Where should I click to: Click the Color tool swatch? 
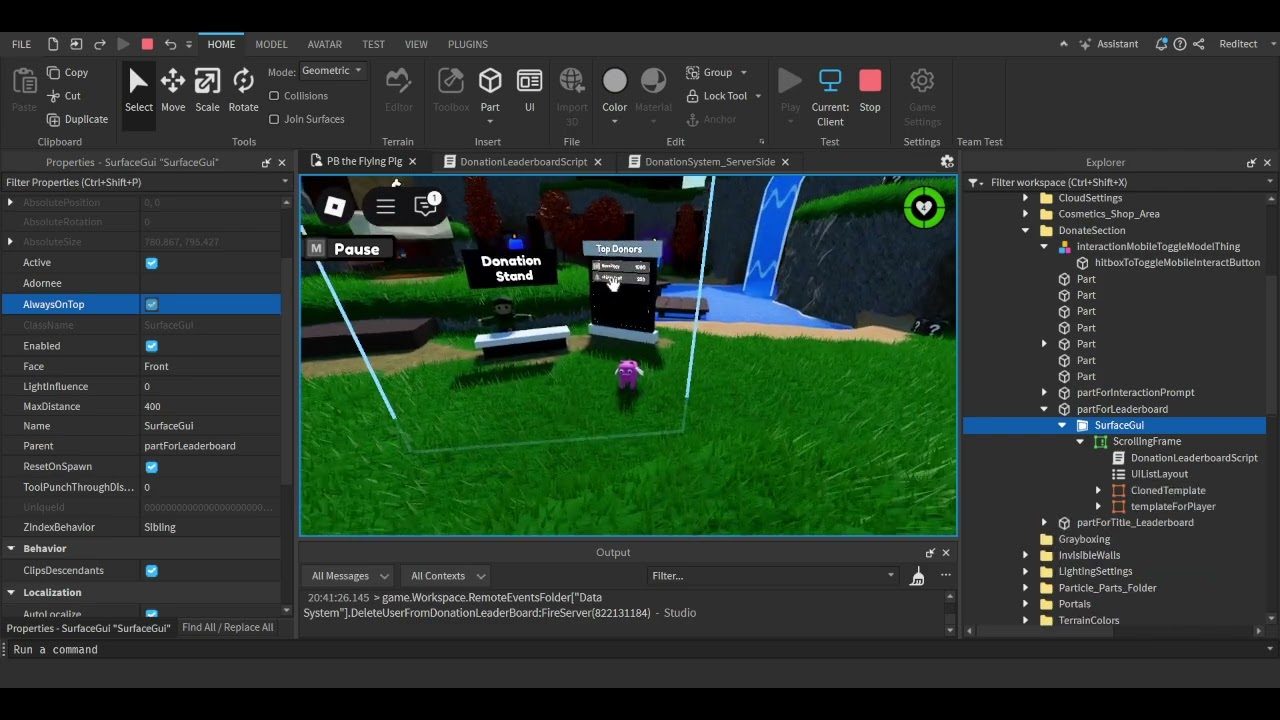click(615, 81)
